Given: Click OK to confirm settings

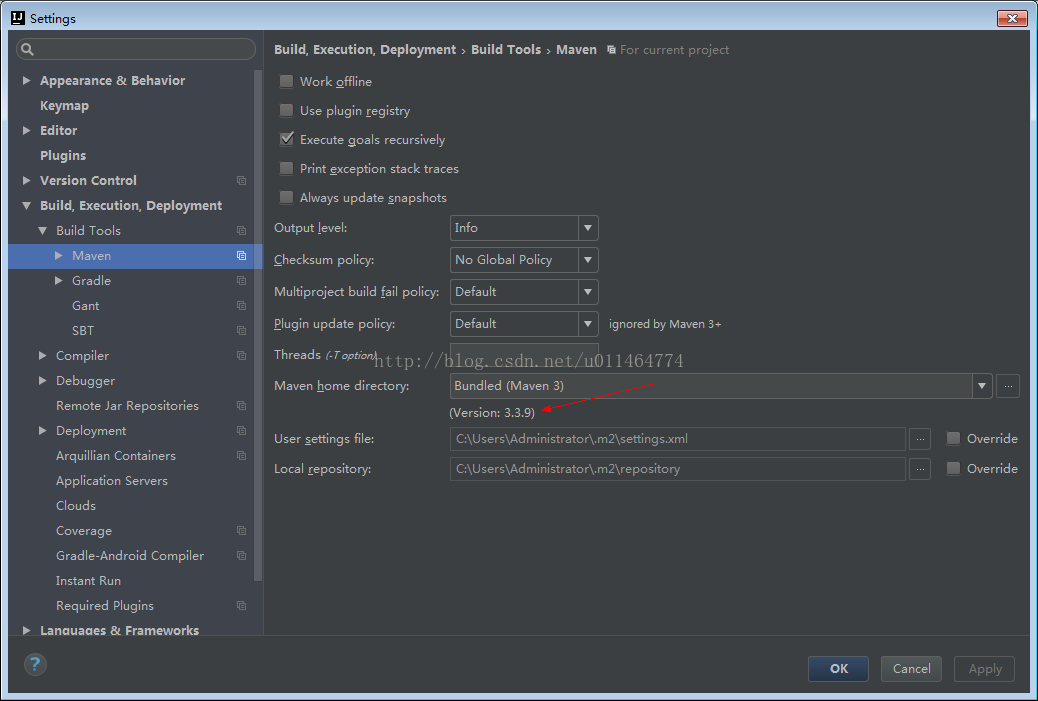Looking at the screenshot, I should pyautogui.click(x=838, y=669).
